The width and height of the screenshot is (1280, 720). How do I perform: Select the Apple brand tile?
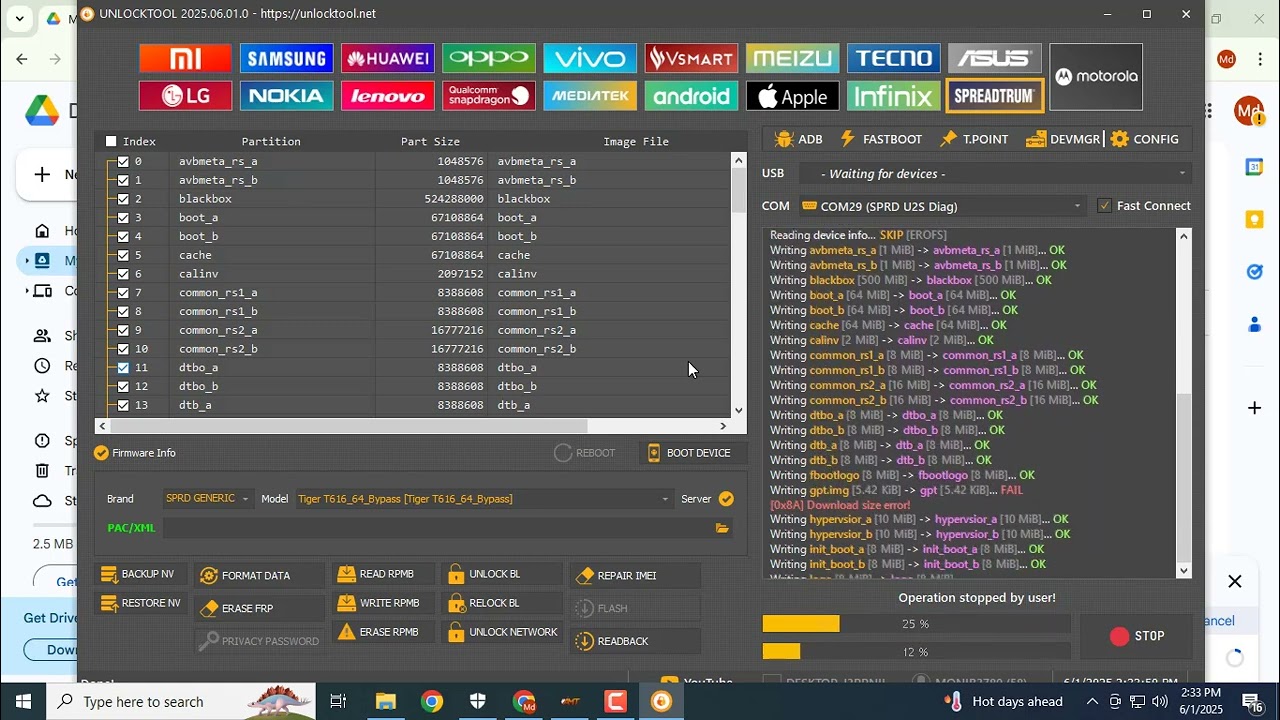[x=792, y=96]
